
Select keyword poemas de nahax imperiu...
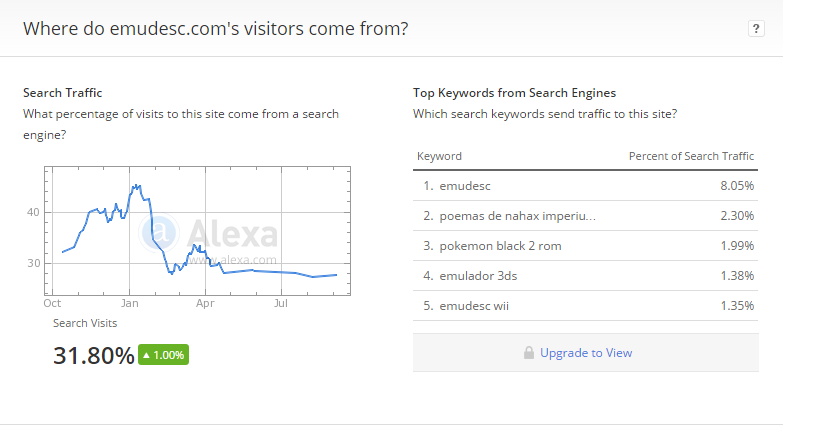coord(518,216)
